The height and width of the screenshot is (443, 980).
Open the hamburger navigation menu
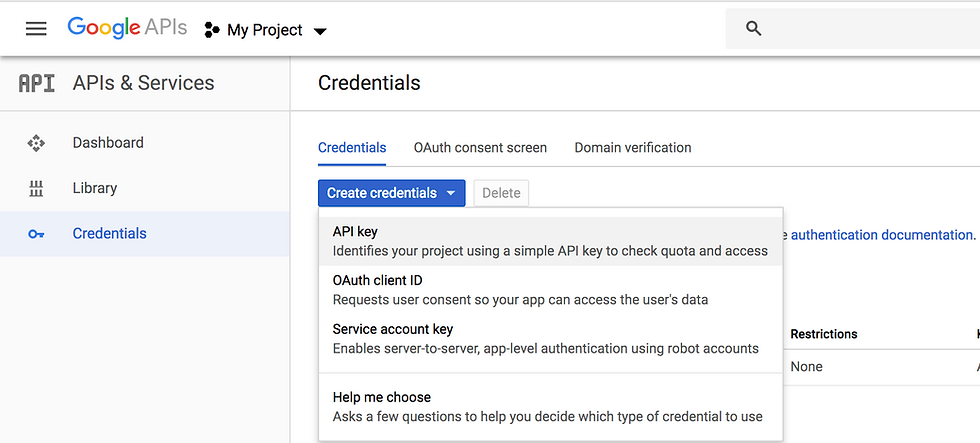36,29
